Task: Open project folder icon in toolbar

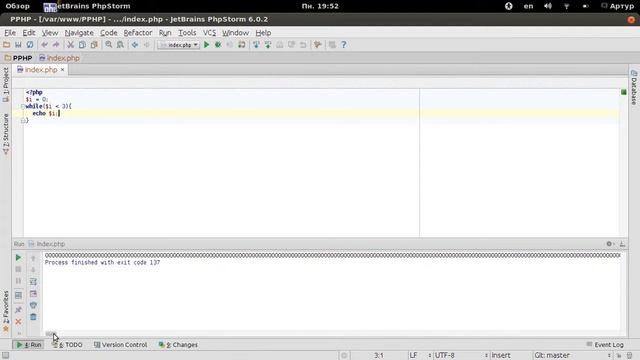Action: point(7,45)
